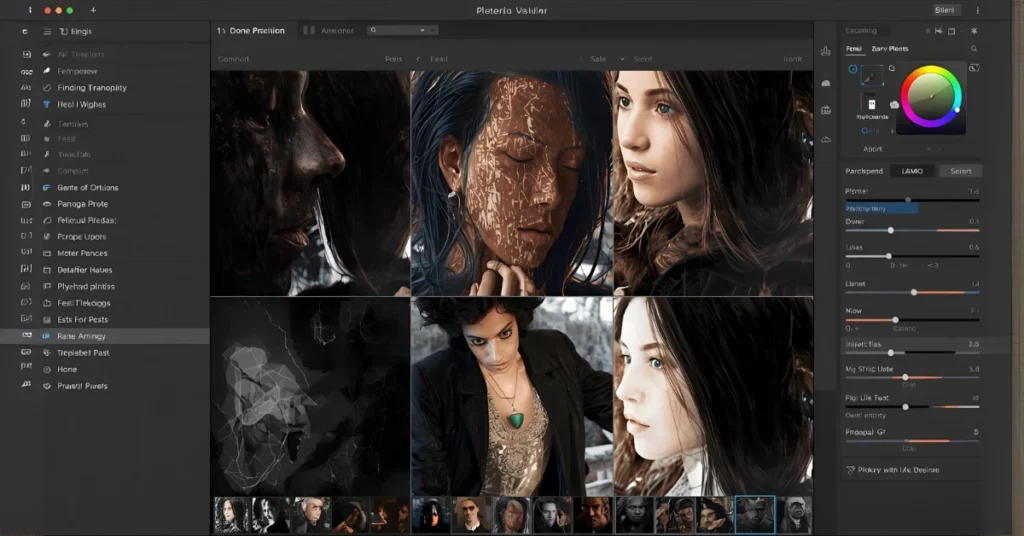Click the Finding Tranopiity list item
Screen dimensions: 1024x536
point(92,87)
